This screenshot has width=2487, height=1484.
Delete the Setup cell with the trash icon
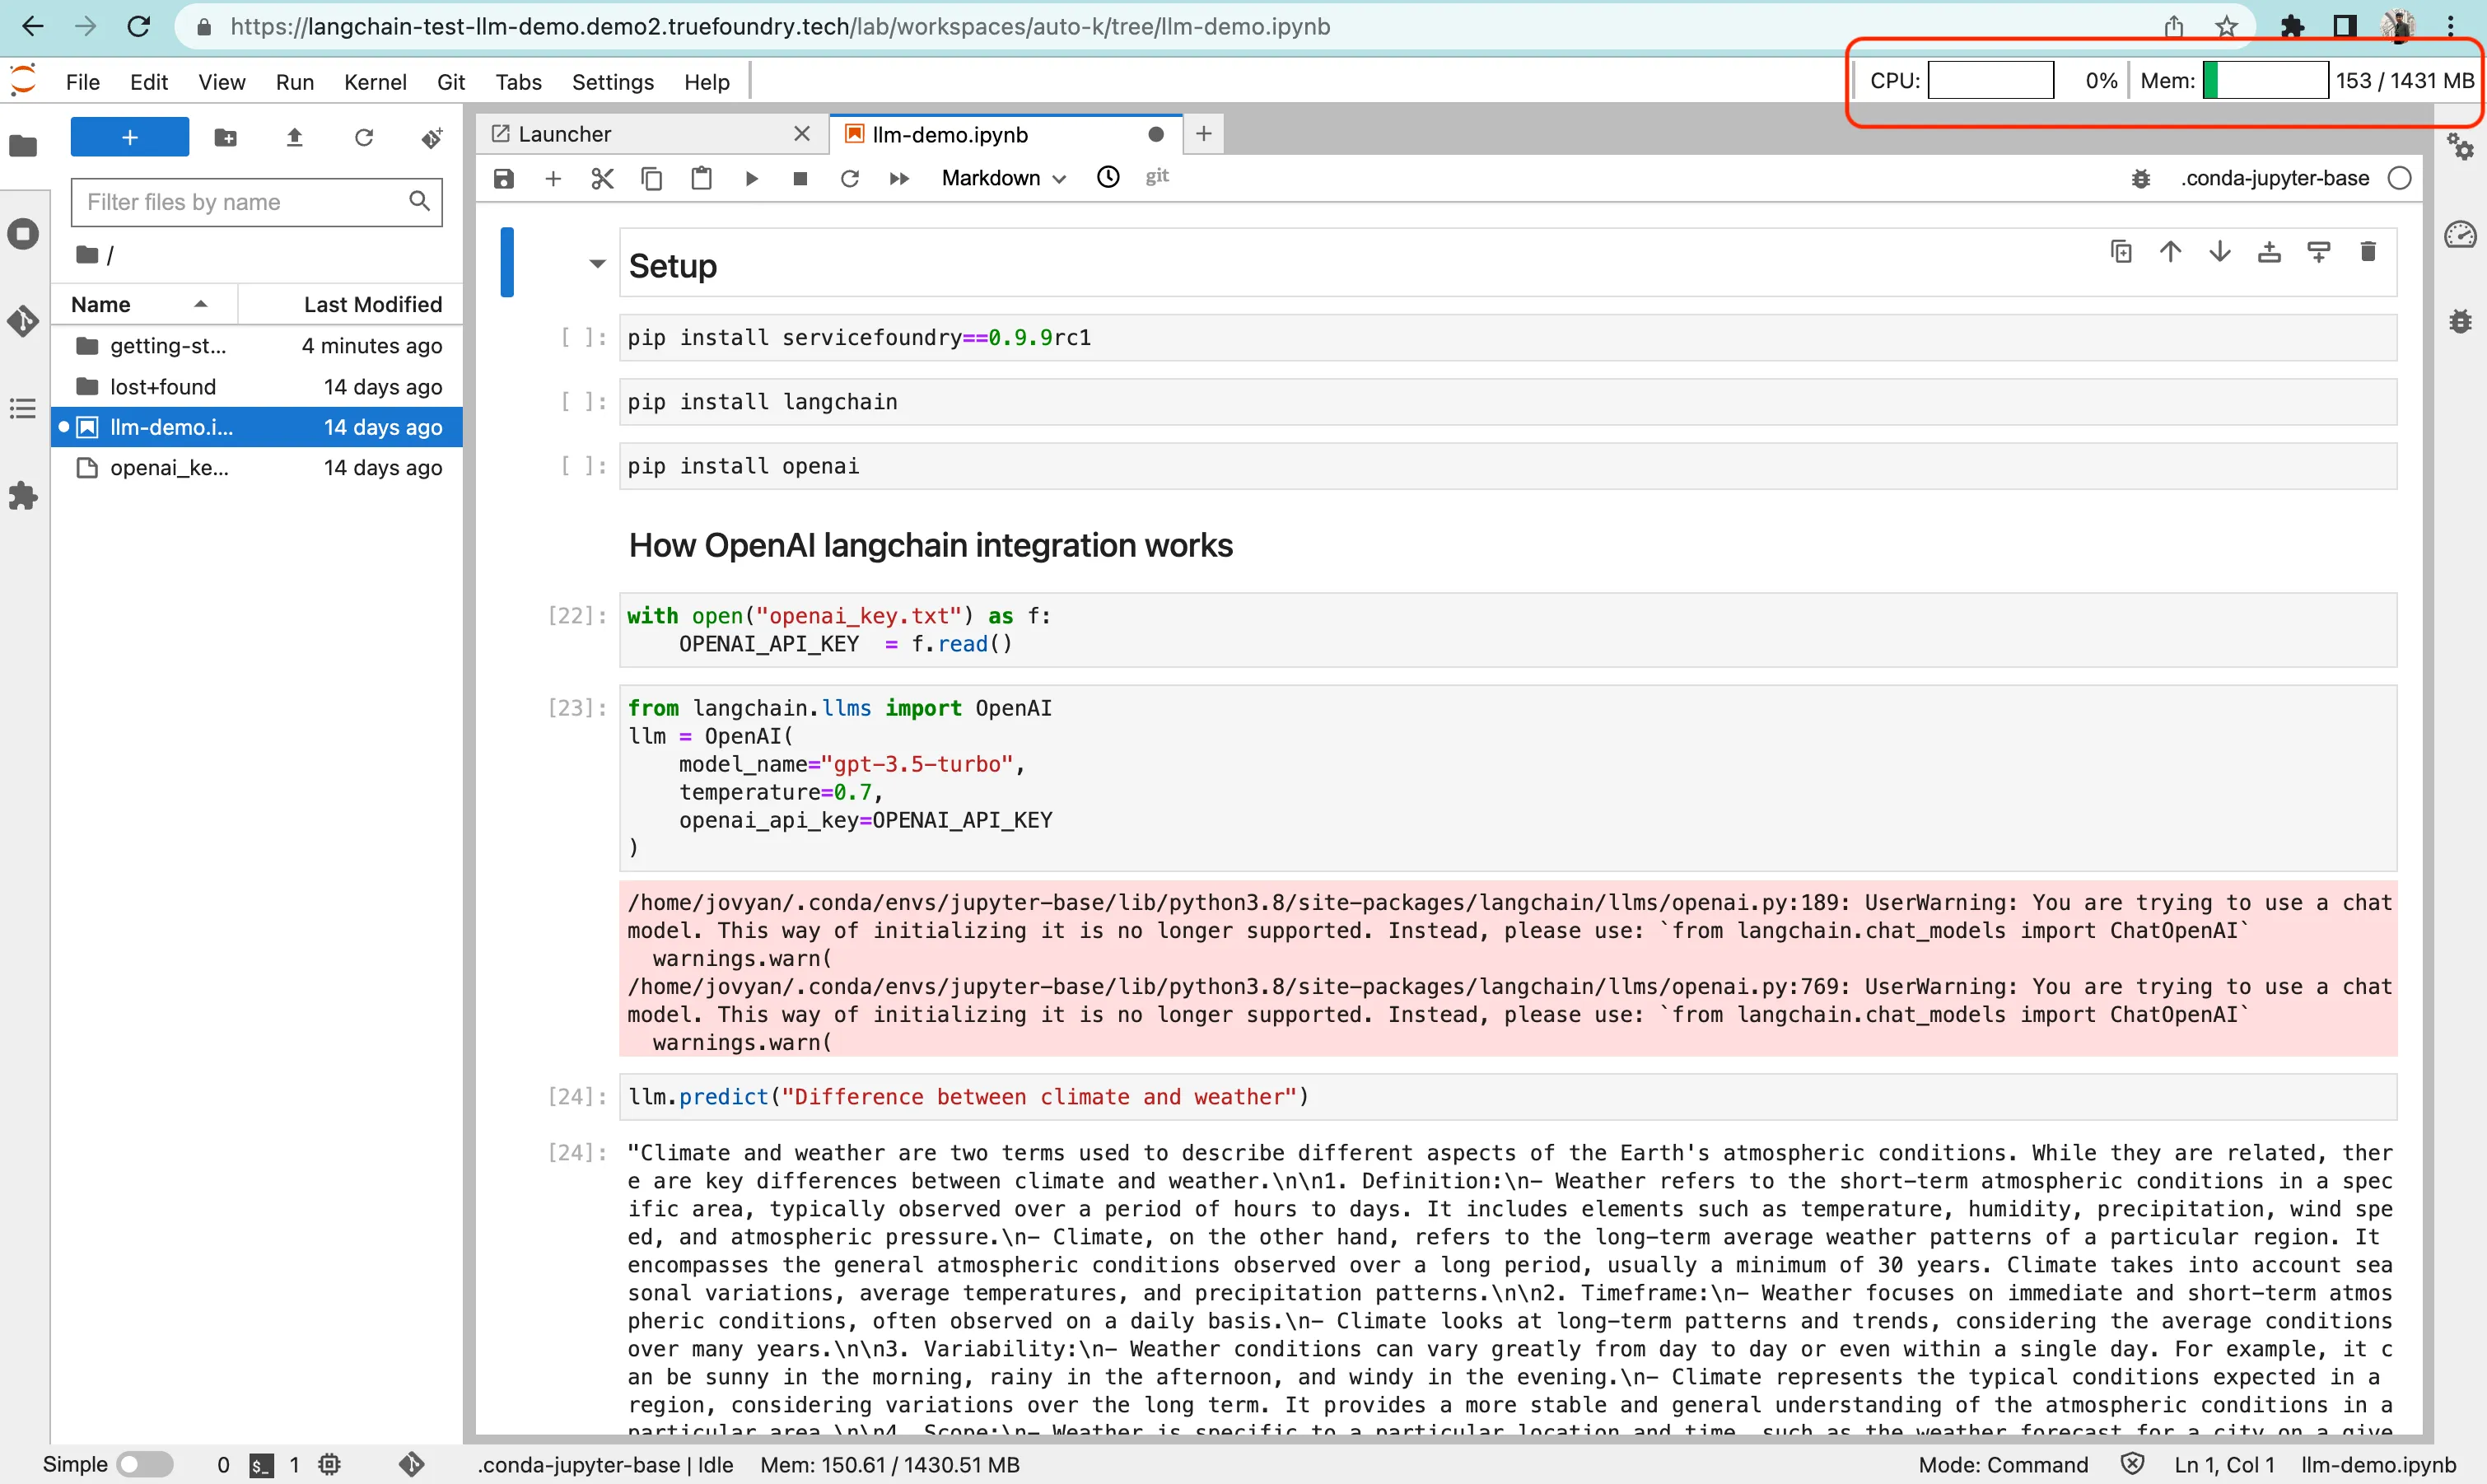click(x=2367, y=251)
